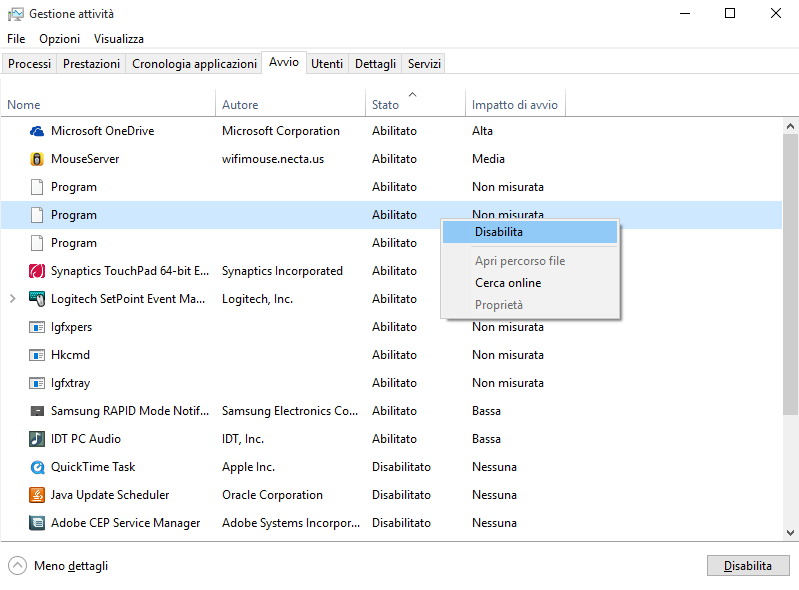The image size is (799, 590).
Task: Click the Disabilita button at the bottom
Action: [748, 566]
